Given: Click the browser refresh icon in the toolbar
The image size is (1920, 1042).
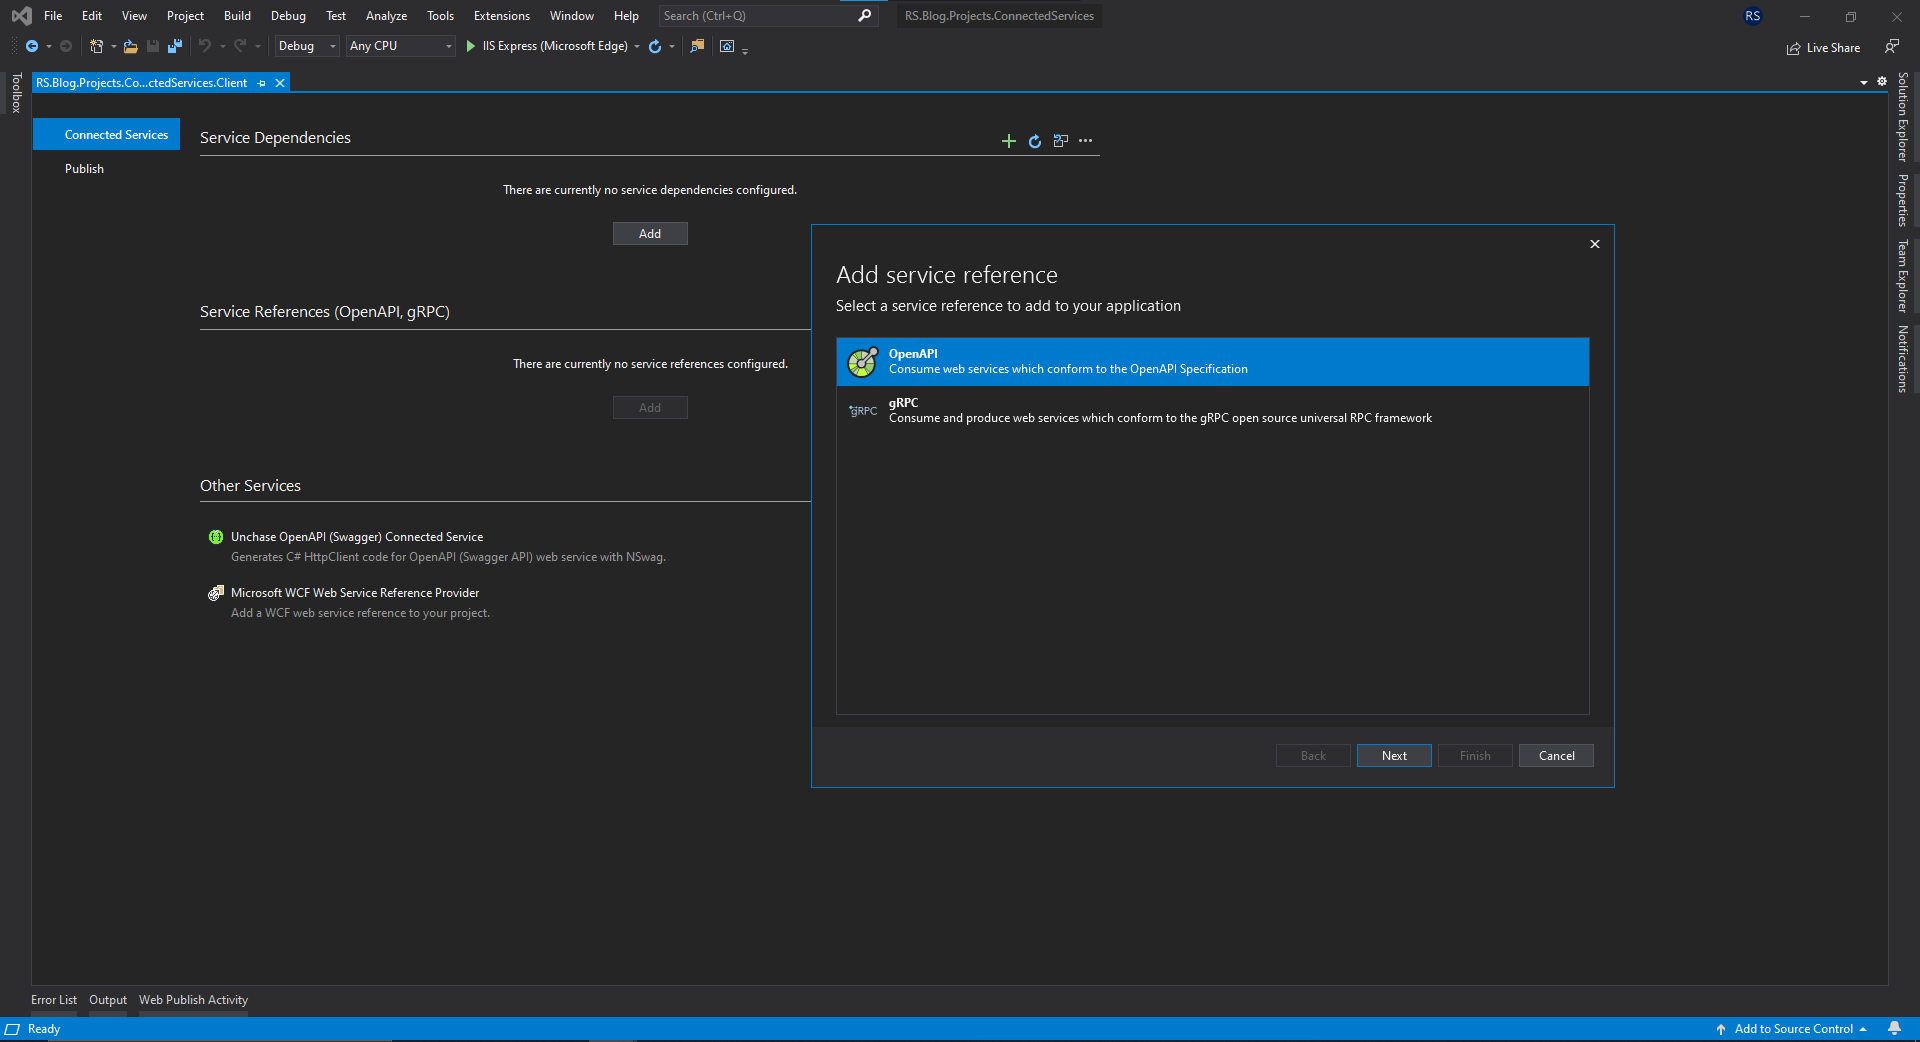Looking at the screenshot, I should click(x=655, y=46).
